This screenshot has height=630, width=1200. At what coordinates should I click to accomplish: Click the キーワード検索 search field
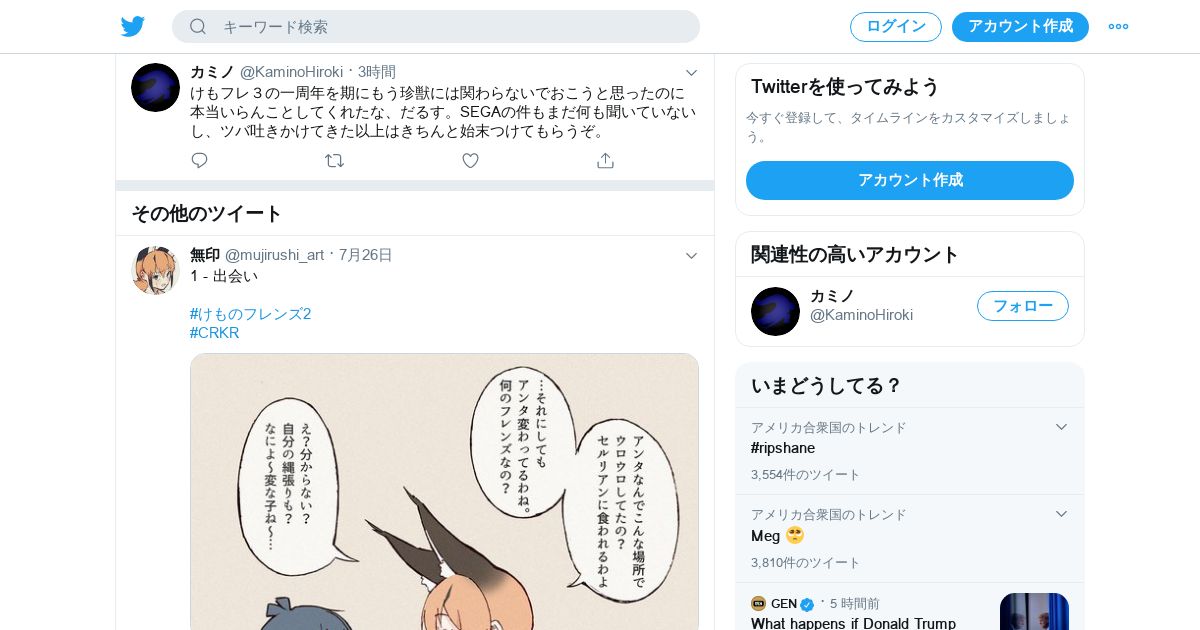436,27
